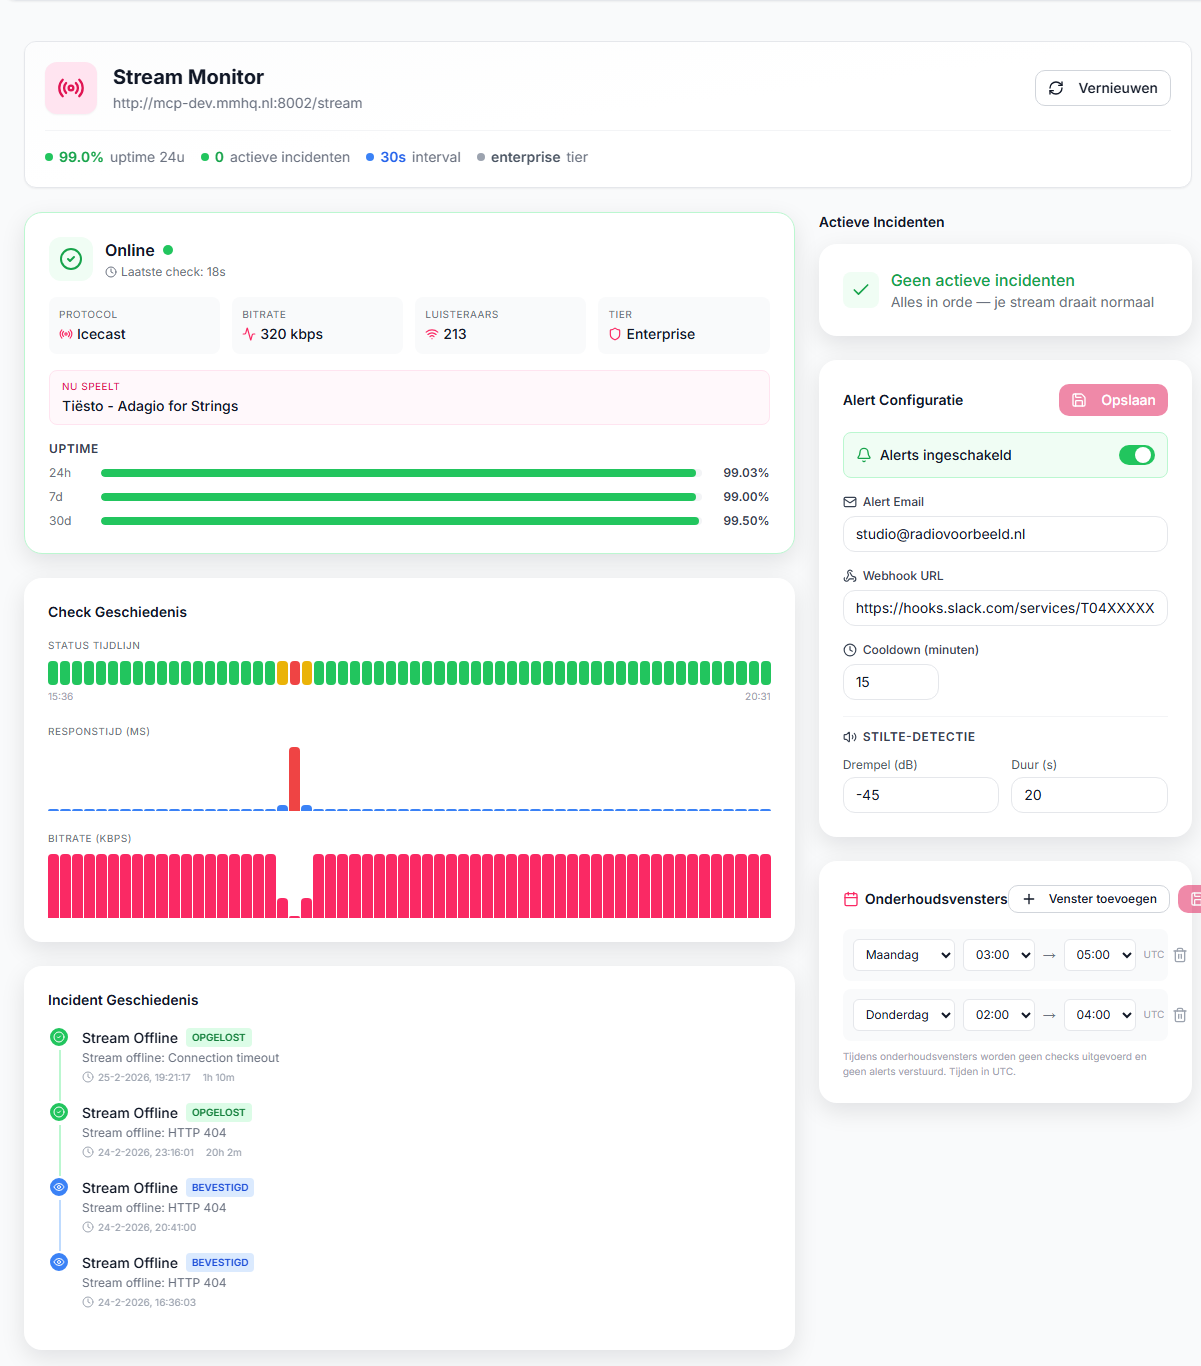
Task: Click the Venster toevoegen button
Action: tap(1088, 899)
